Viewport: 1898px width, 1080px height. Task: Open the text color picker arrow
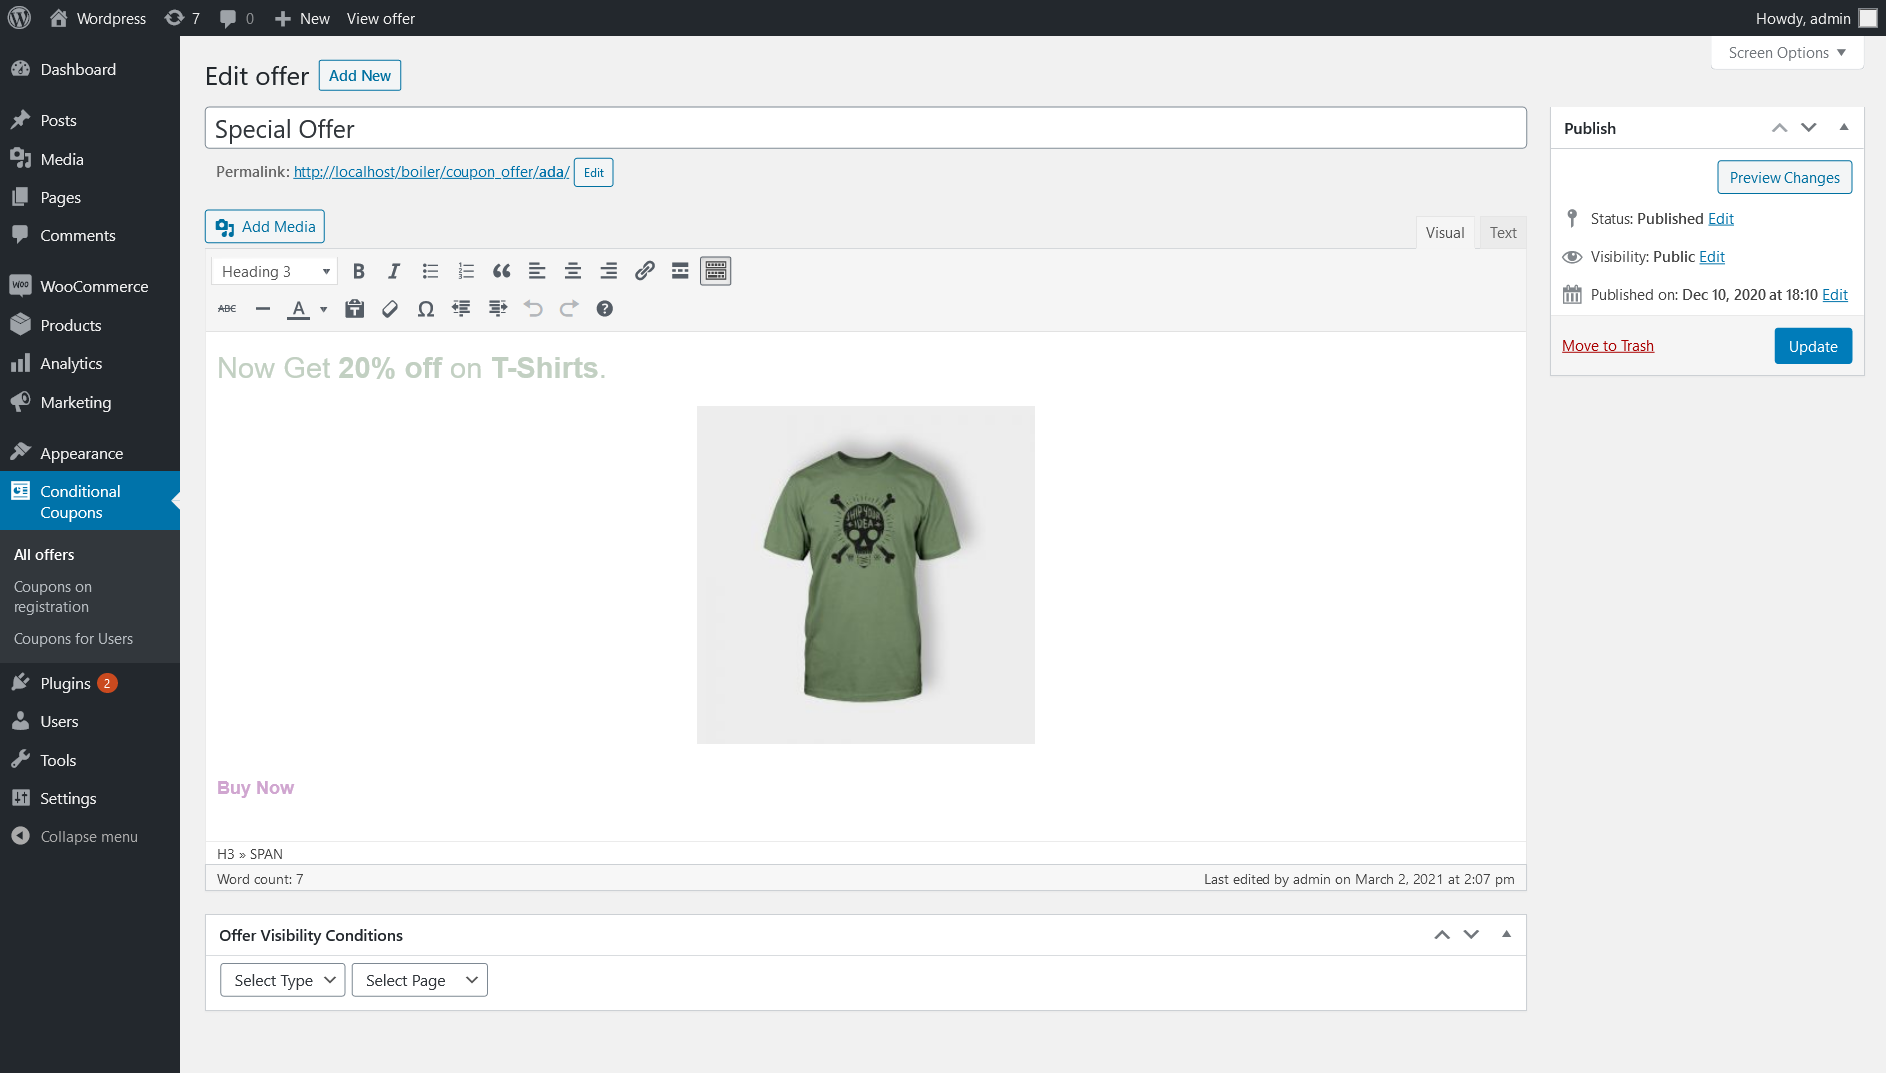click(322, 309)
